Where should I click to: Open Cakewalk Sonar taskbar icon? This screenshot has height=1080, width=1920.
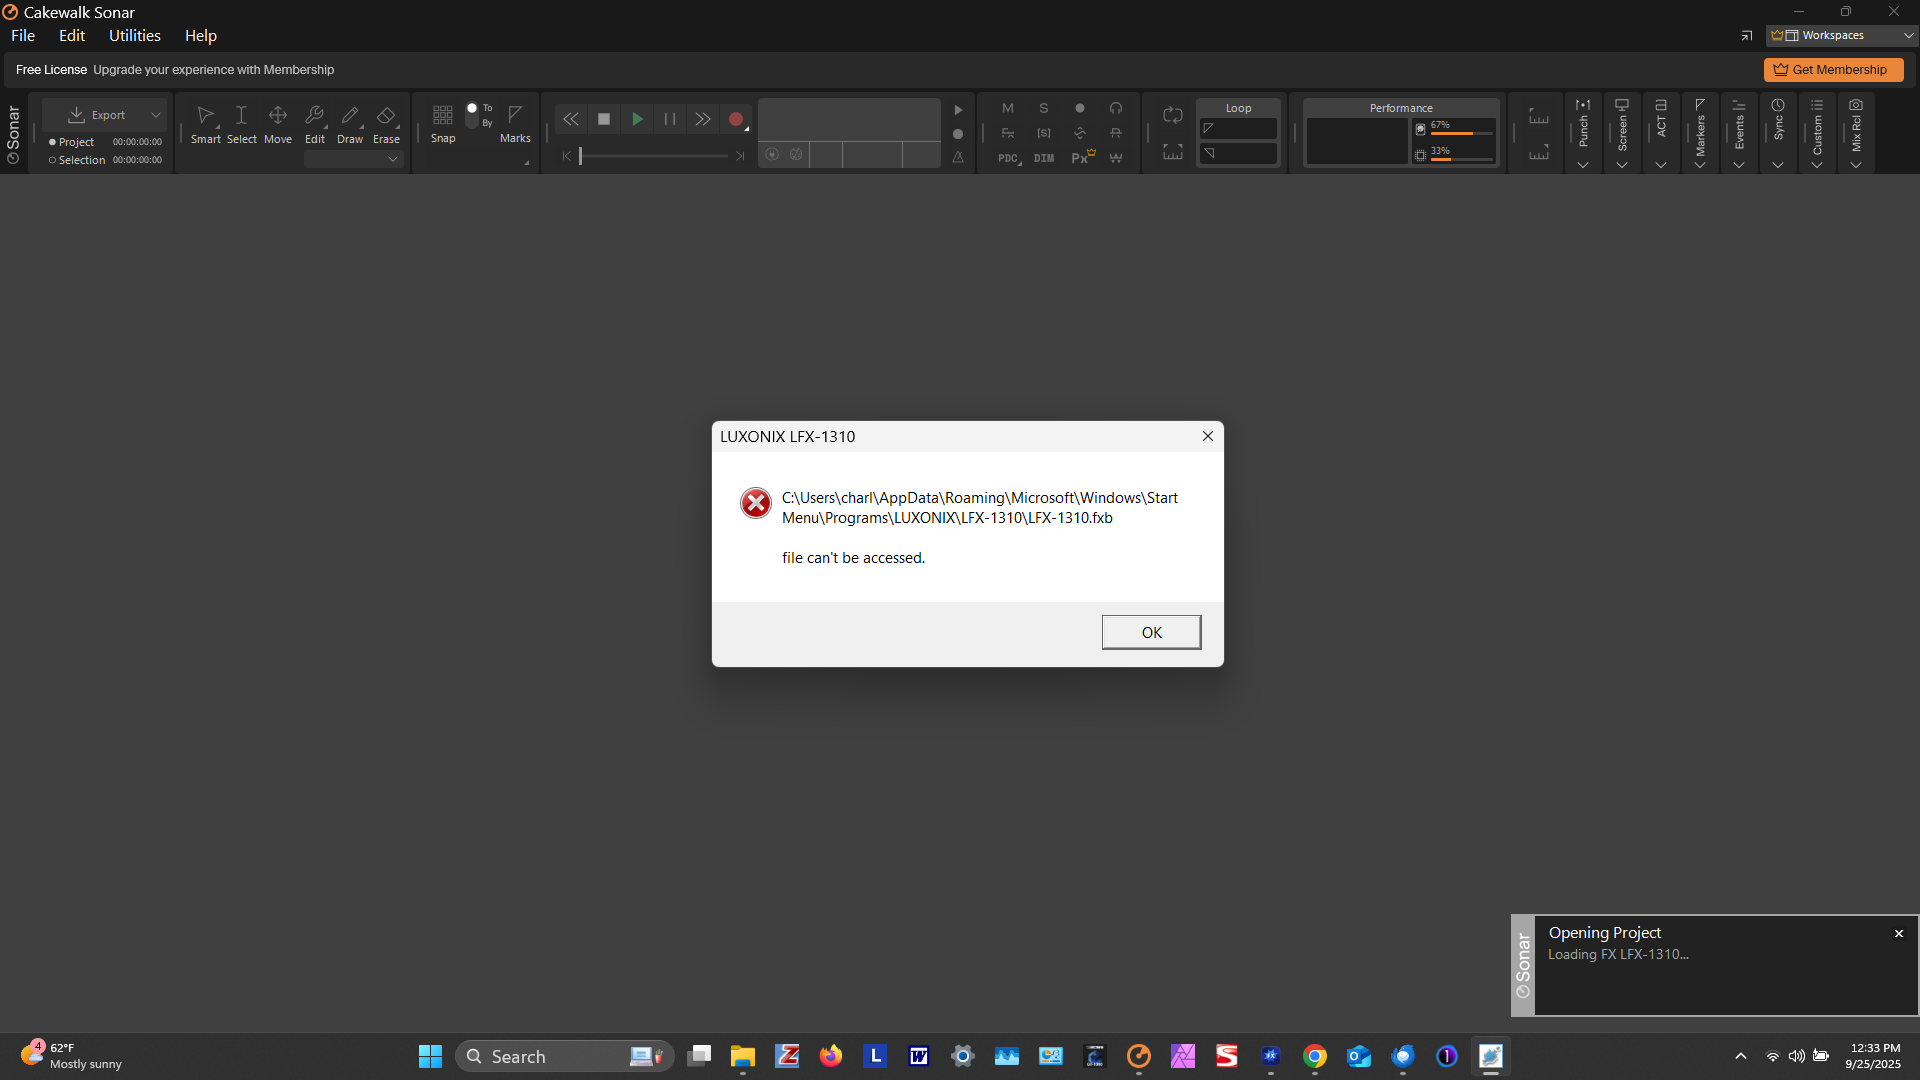click(1139, 1056)
